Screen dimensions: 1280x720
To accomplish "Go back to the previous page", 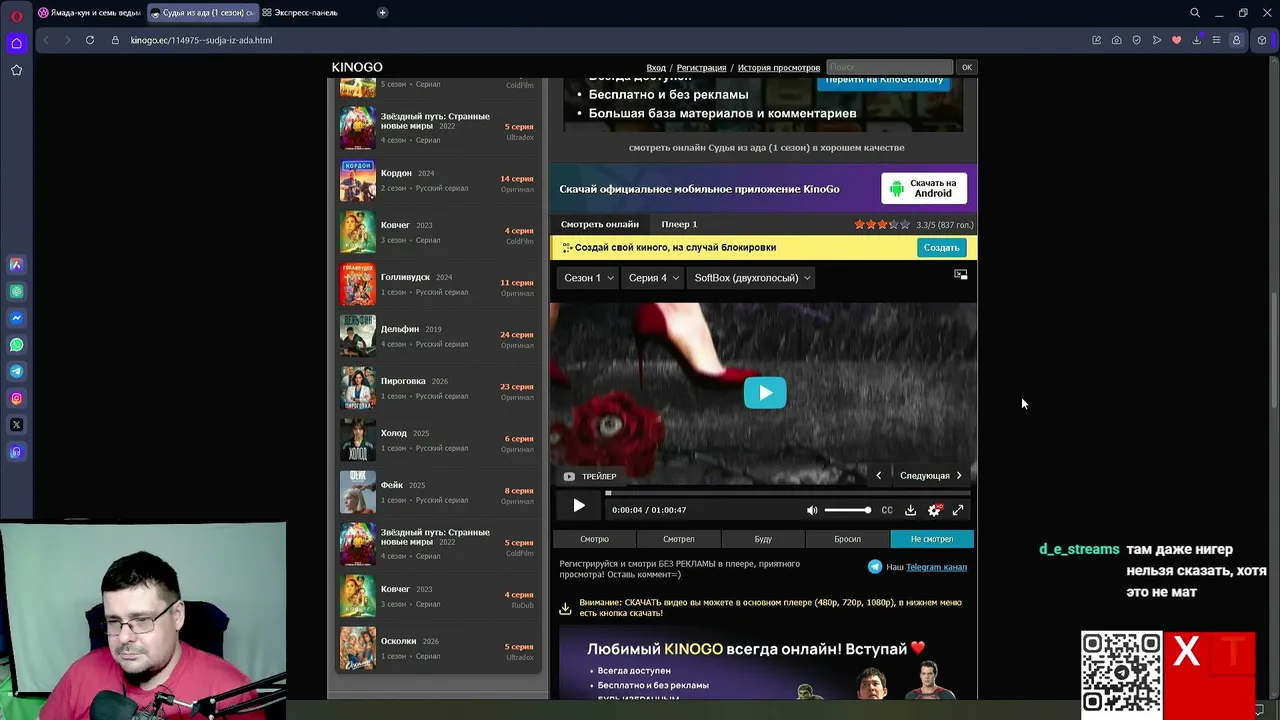I will pos(46,40).
